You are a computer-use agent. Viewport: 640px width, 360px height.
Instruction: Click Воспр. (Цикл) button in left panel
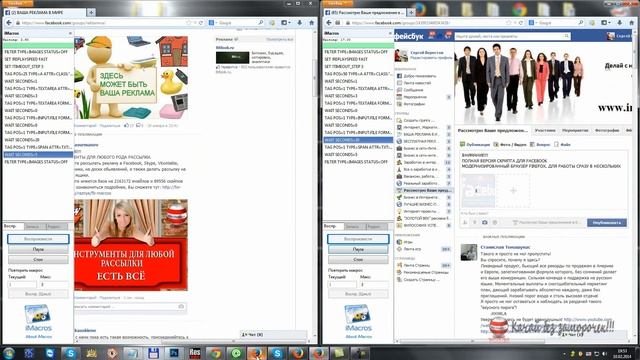(x=38, y=294)
